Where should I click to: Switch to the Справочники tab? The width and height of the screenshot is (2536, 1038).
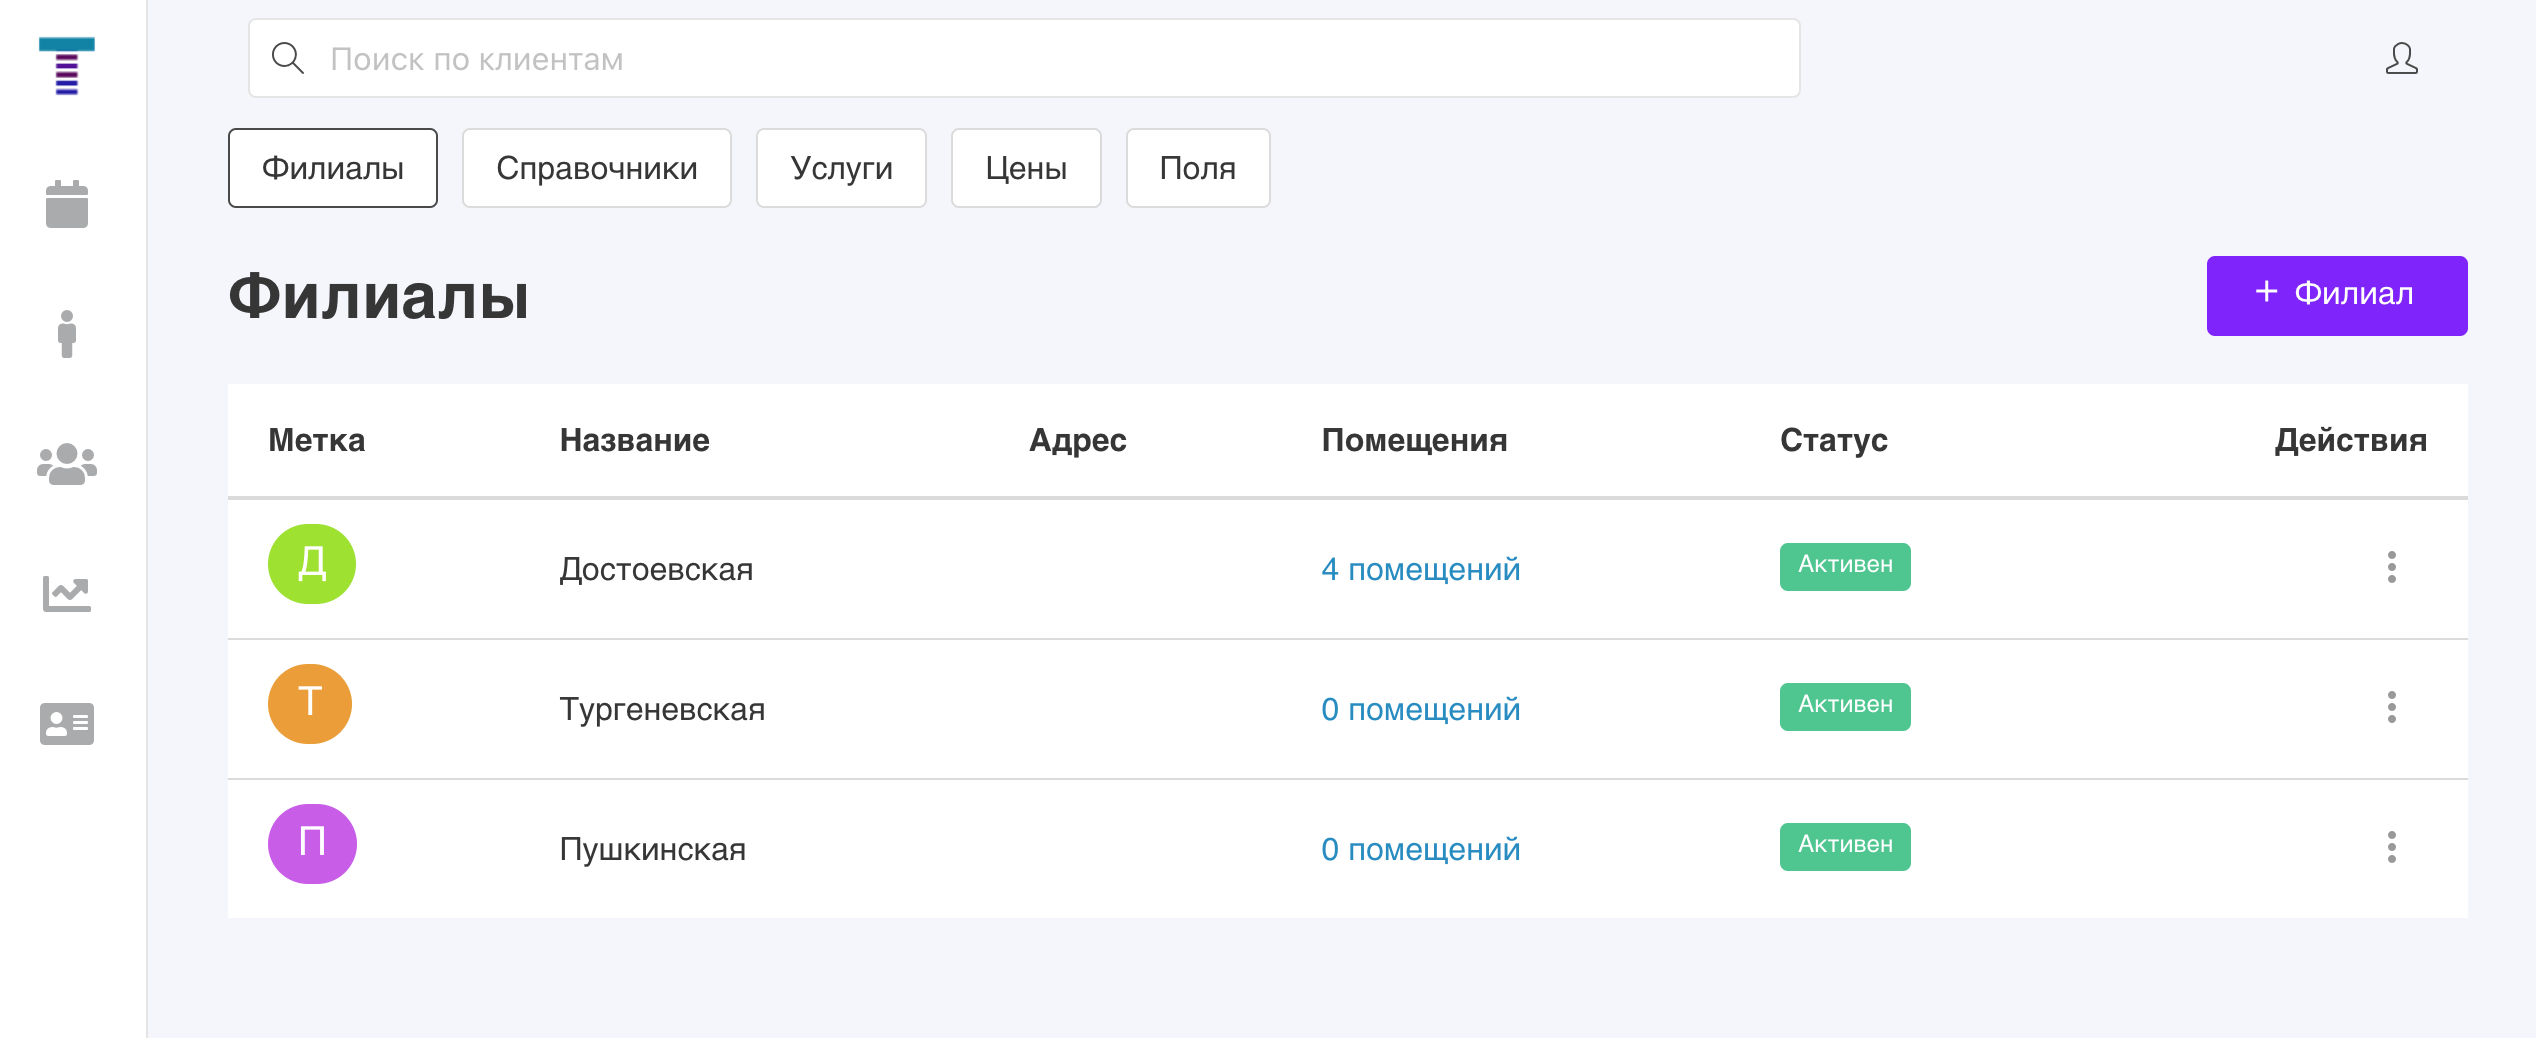pos(596,168)
